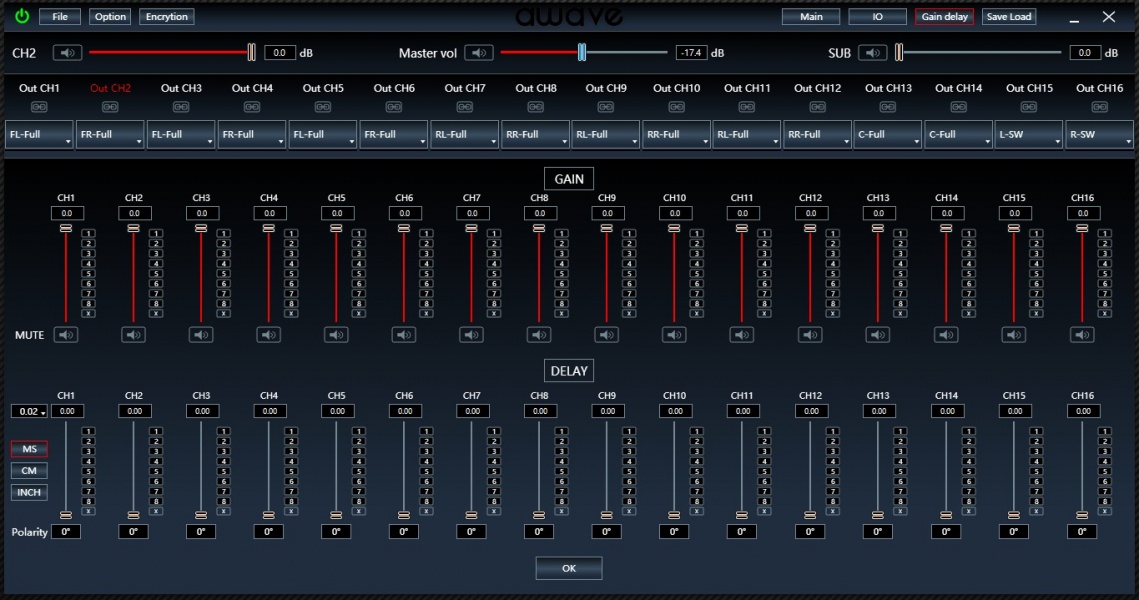Select Out CH9 channel label
Screen dimensions: 1139x600
click(x=606, y=88)
